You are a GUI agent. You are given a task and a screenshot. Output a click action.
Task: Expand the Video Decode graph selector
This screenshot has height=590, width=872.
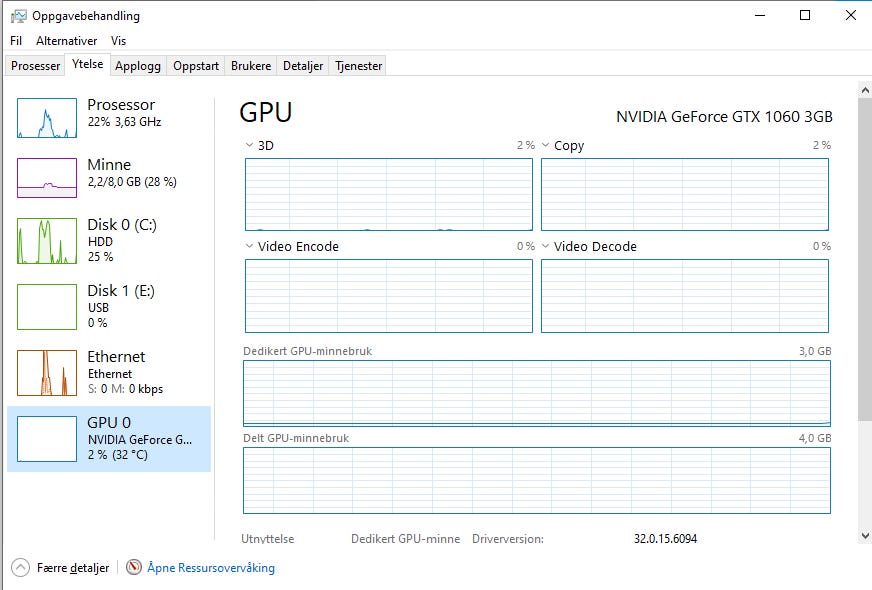(546, 246)
